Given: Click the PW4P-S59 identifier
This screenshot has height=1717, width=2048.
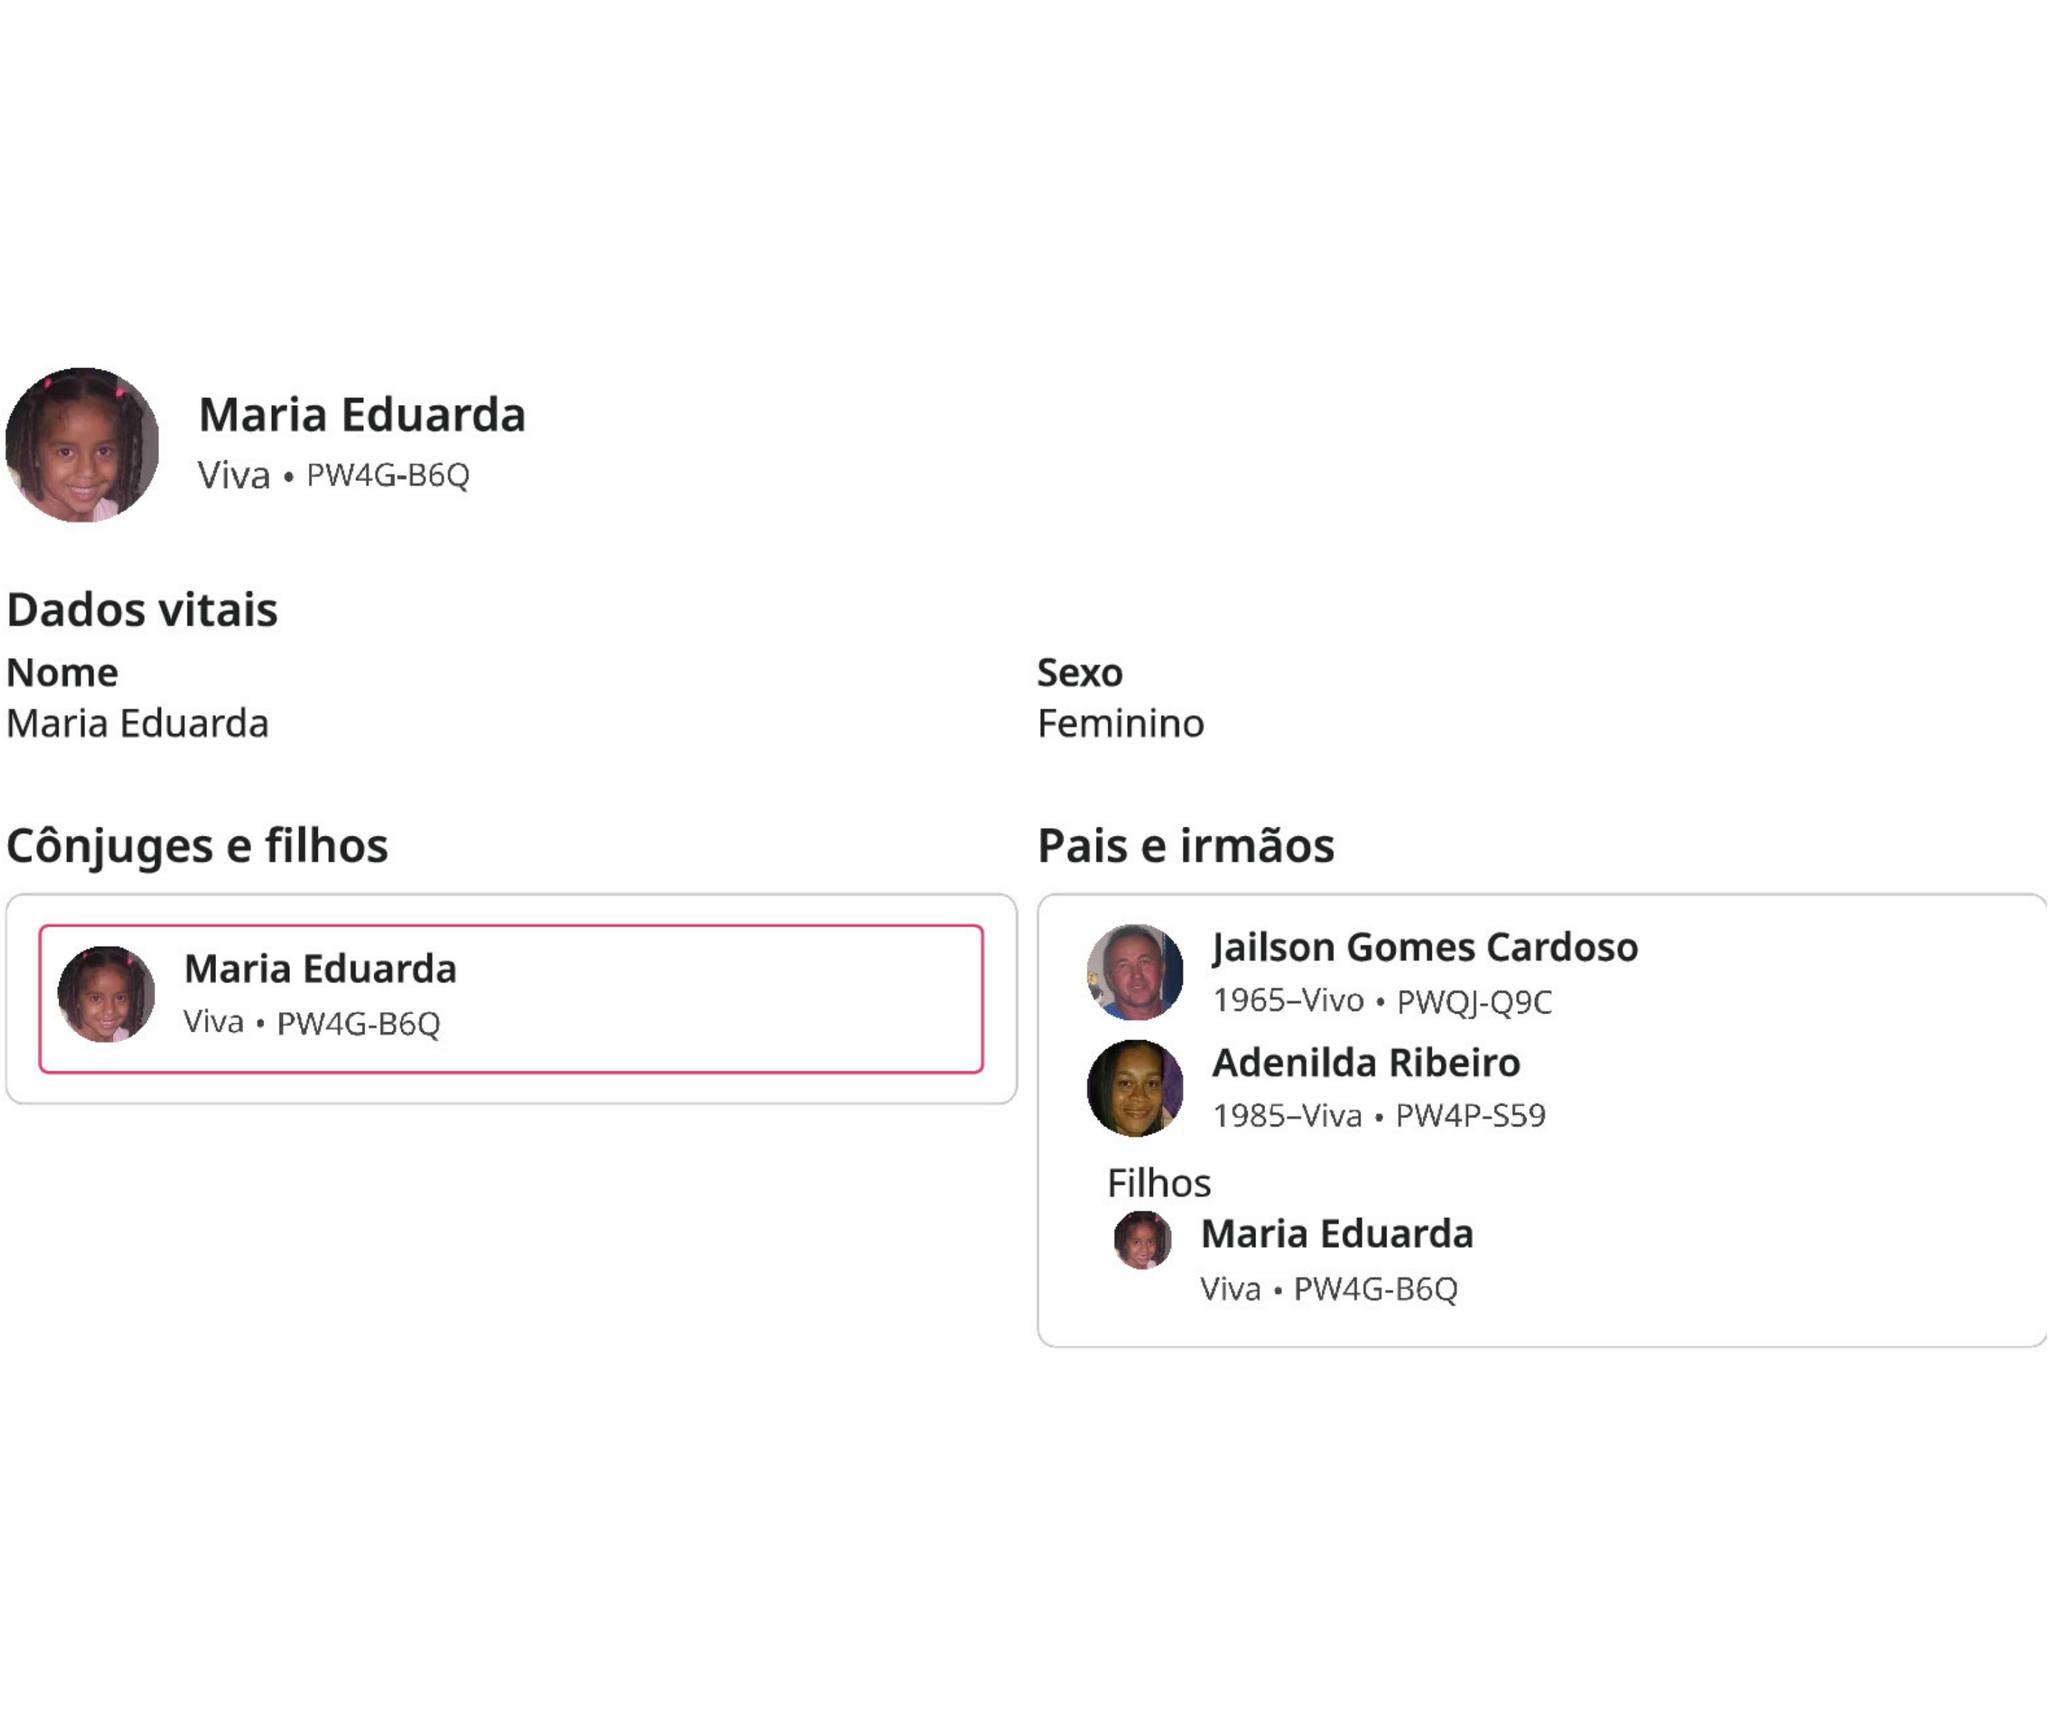Looking at the screenshot, I should [x=1470, y=1115].
